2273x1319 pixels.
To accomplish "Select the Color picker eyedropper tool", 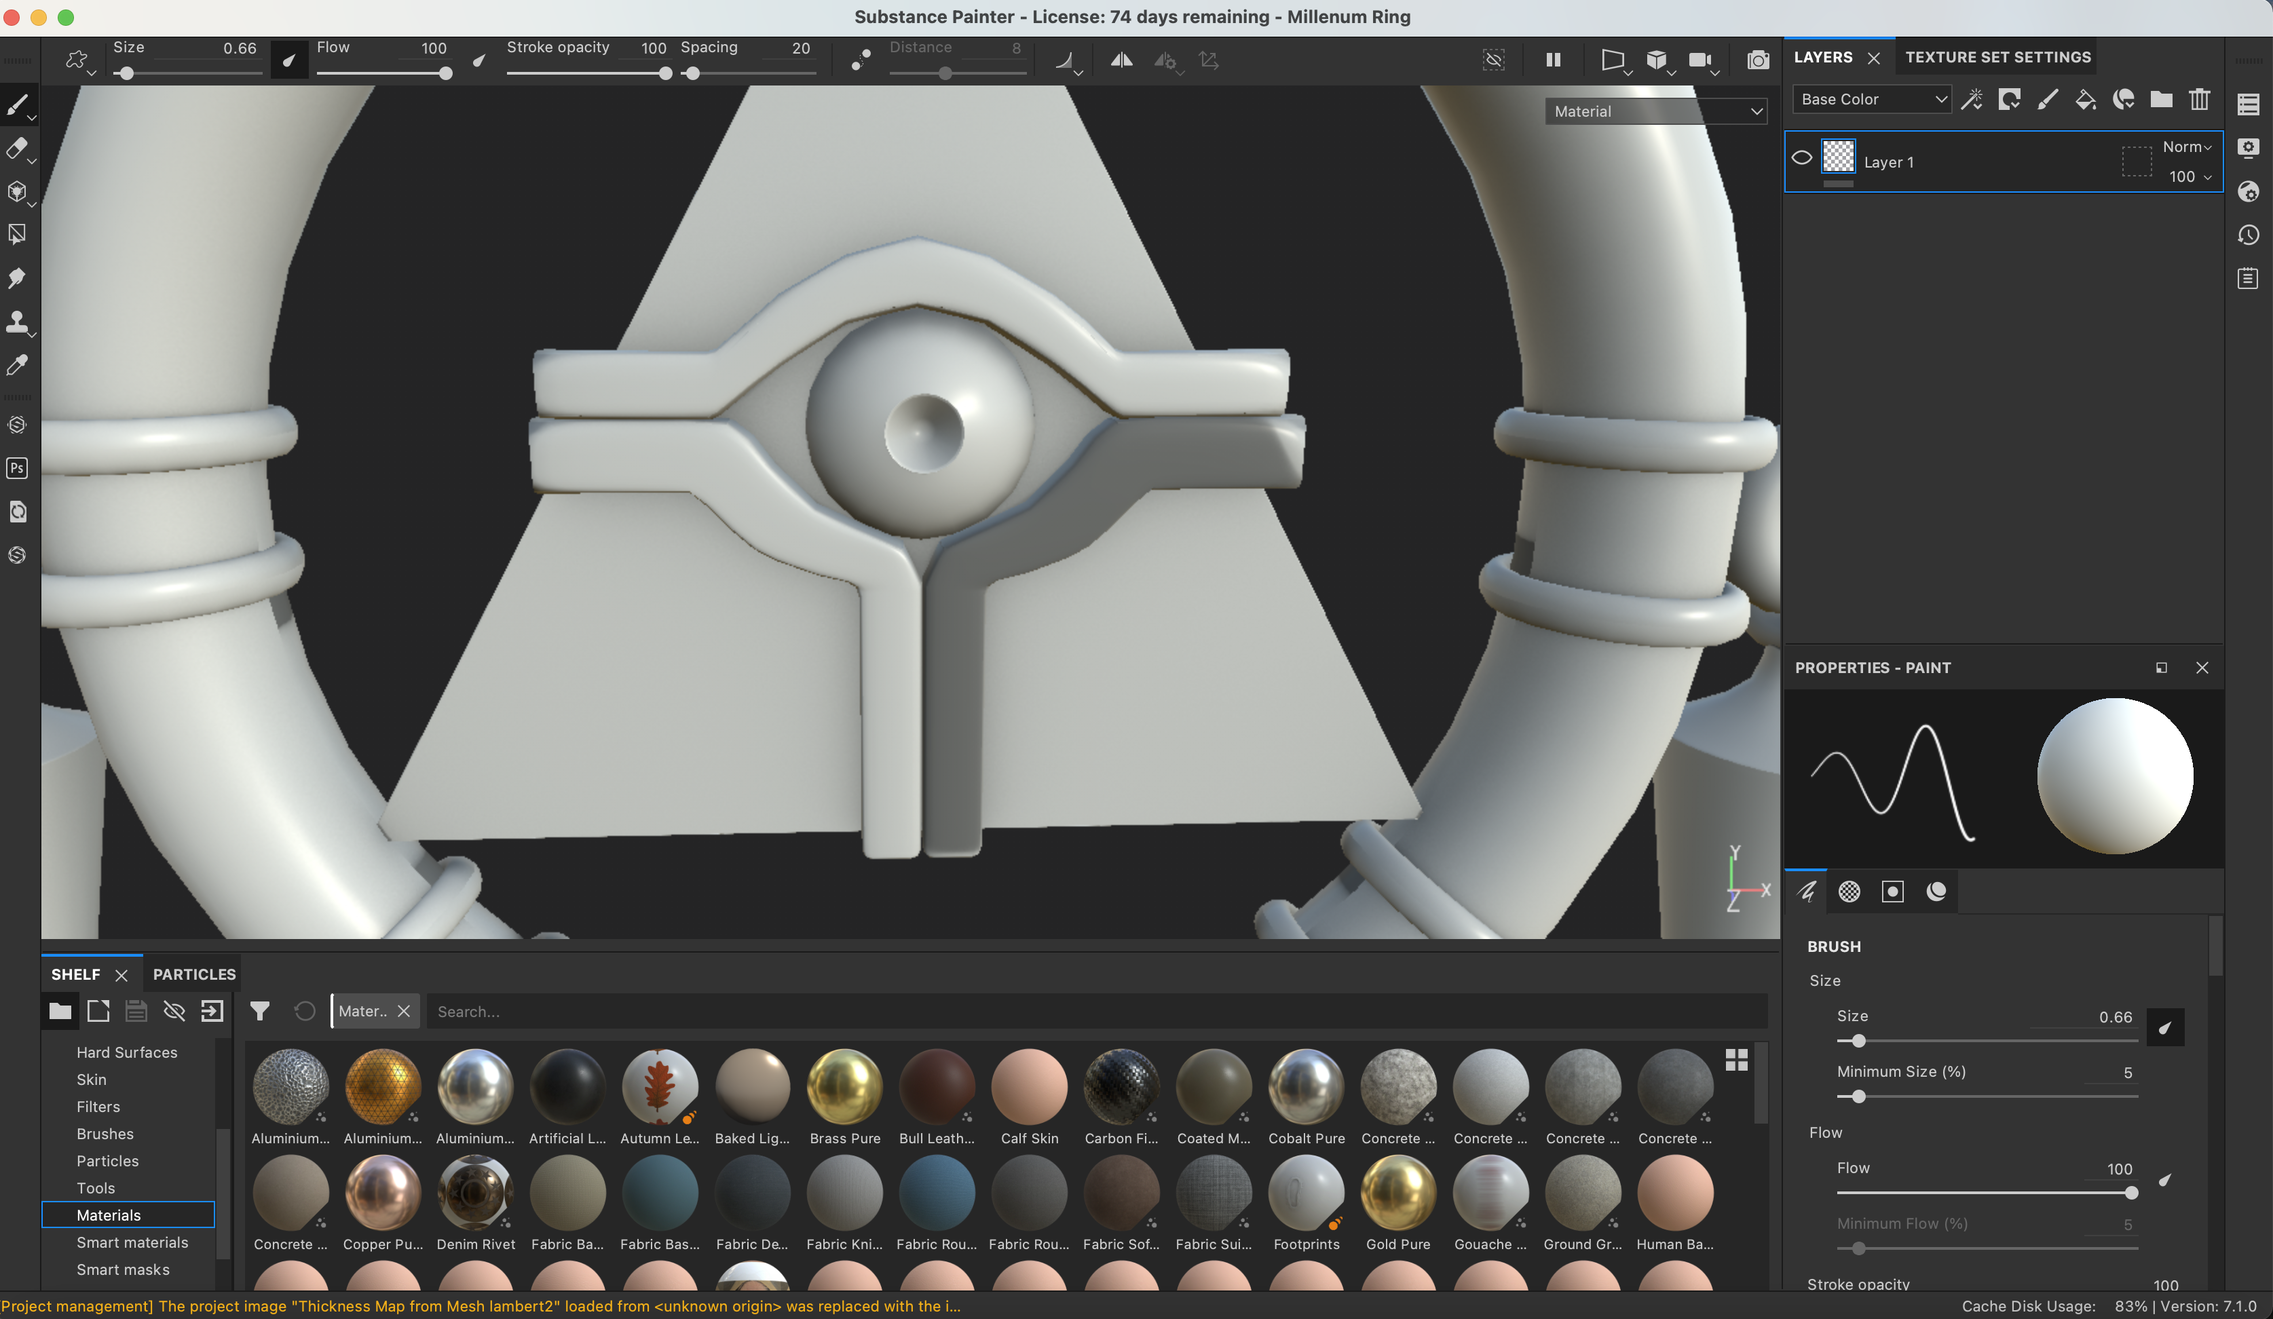I will click(17, 364).
